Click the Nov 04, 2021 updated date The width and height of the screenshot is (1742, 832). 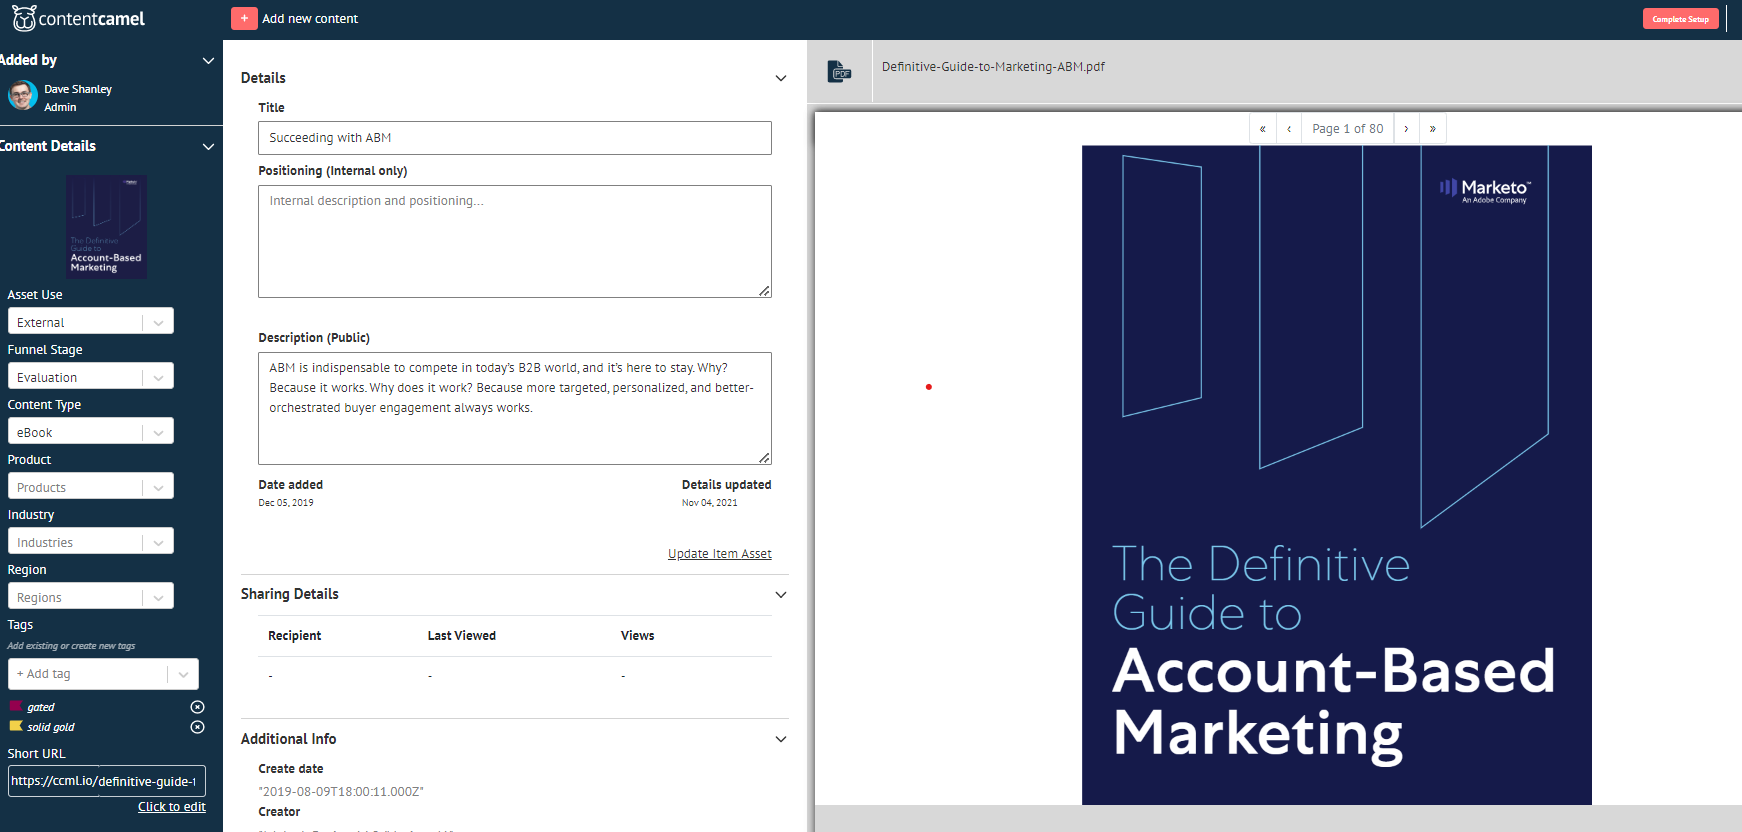click(710, 503)
